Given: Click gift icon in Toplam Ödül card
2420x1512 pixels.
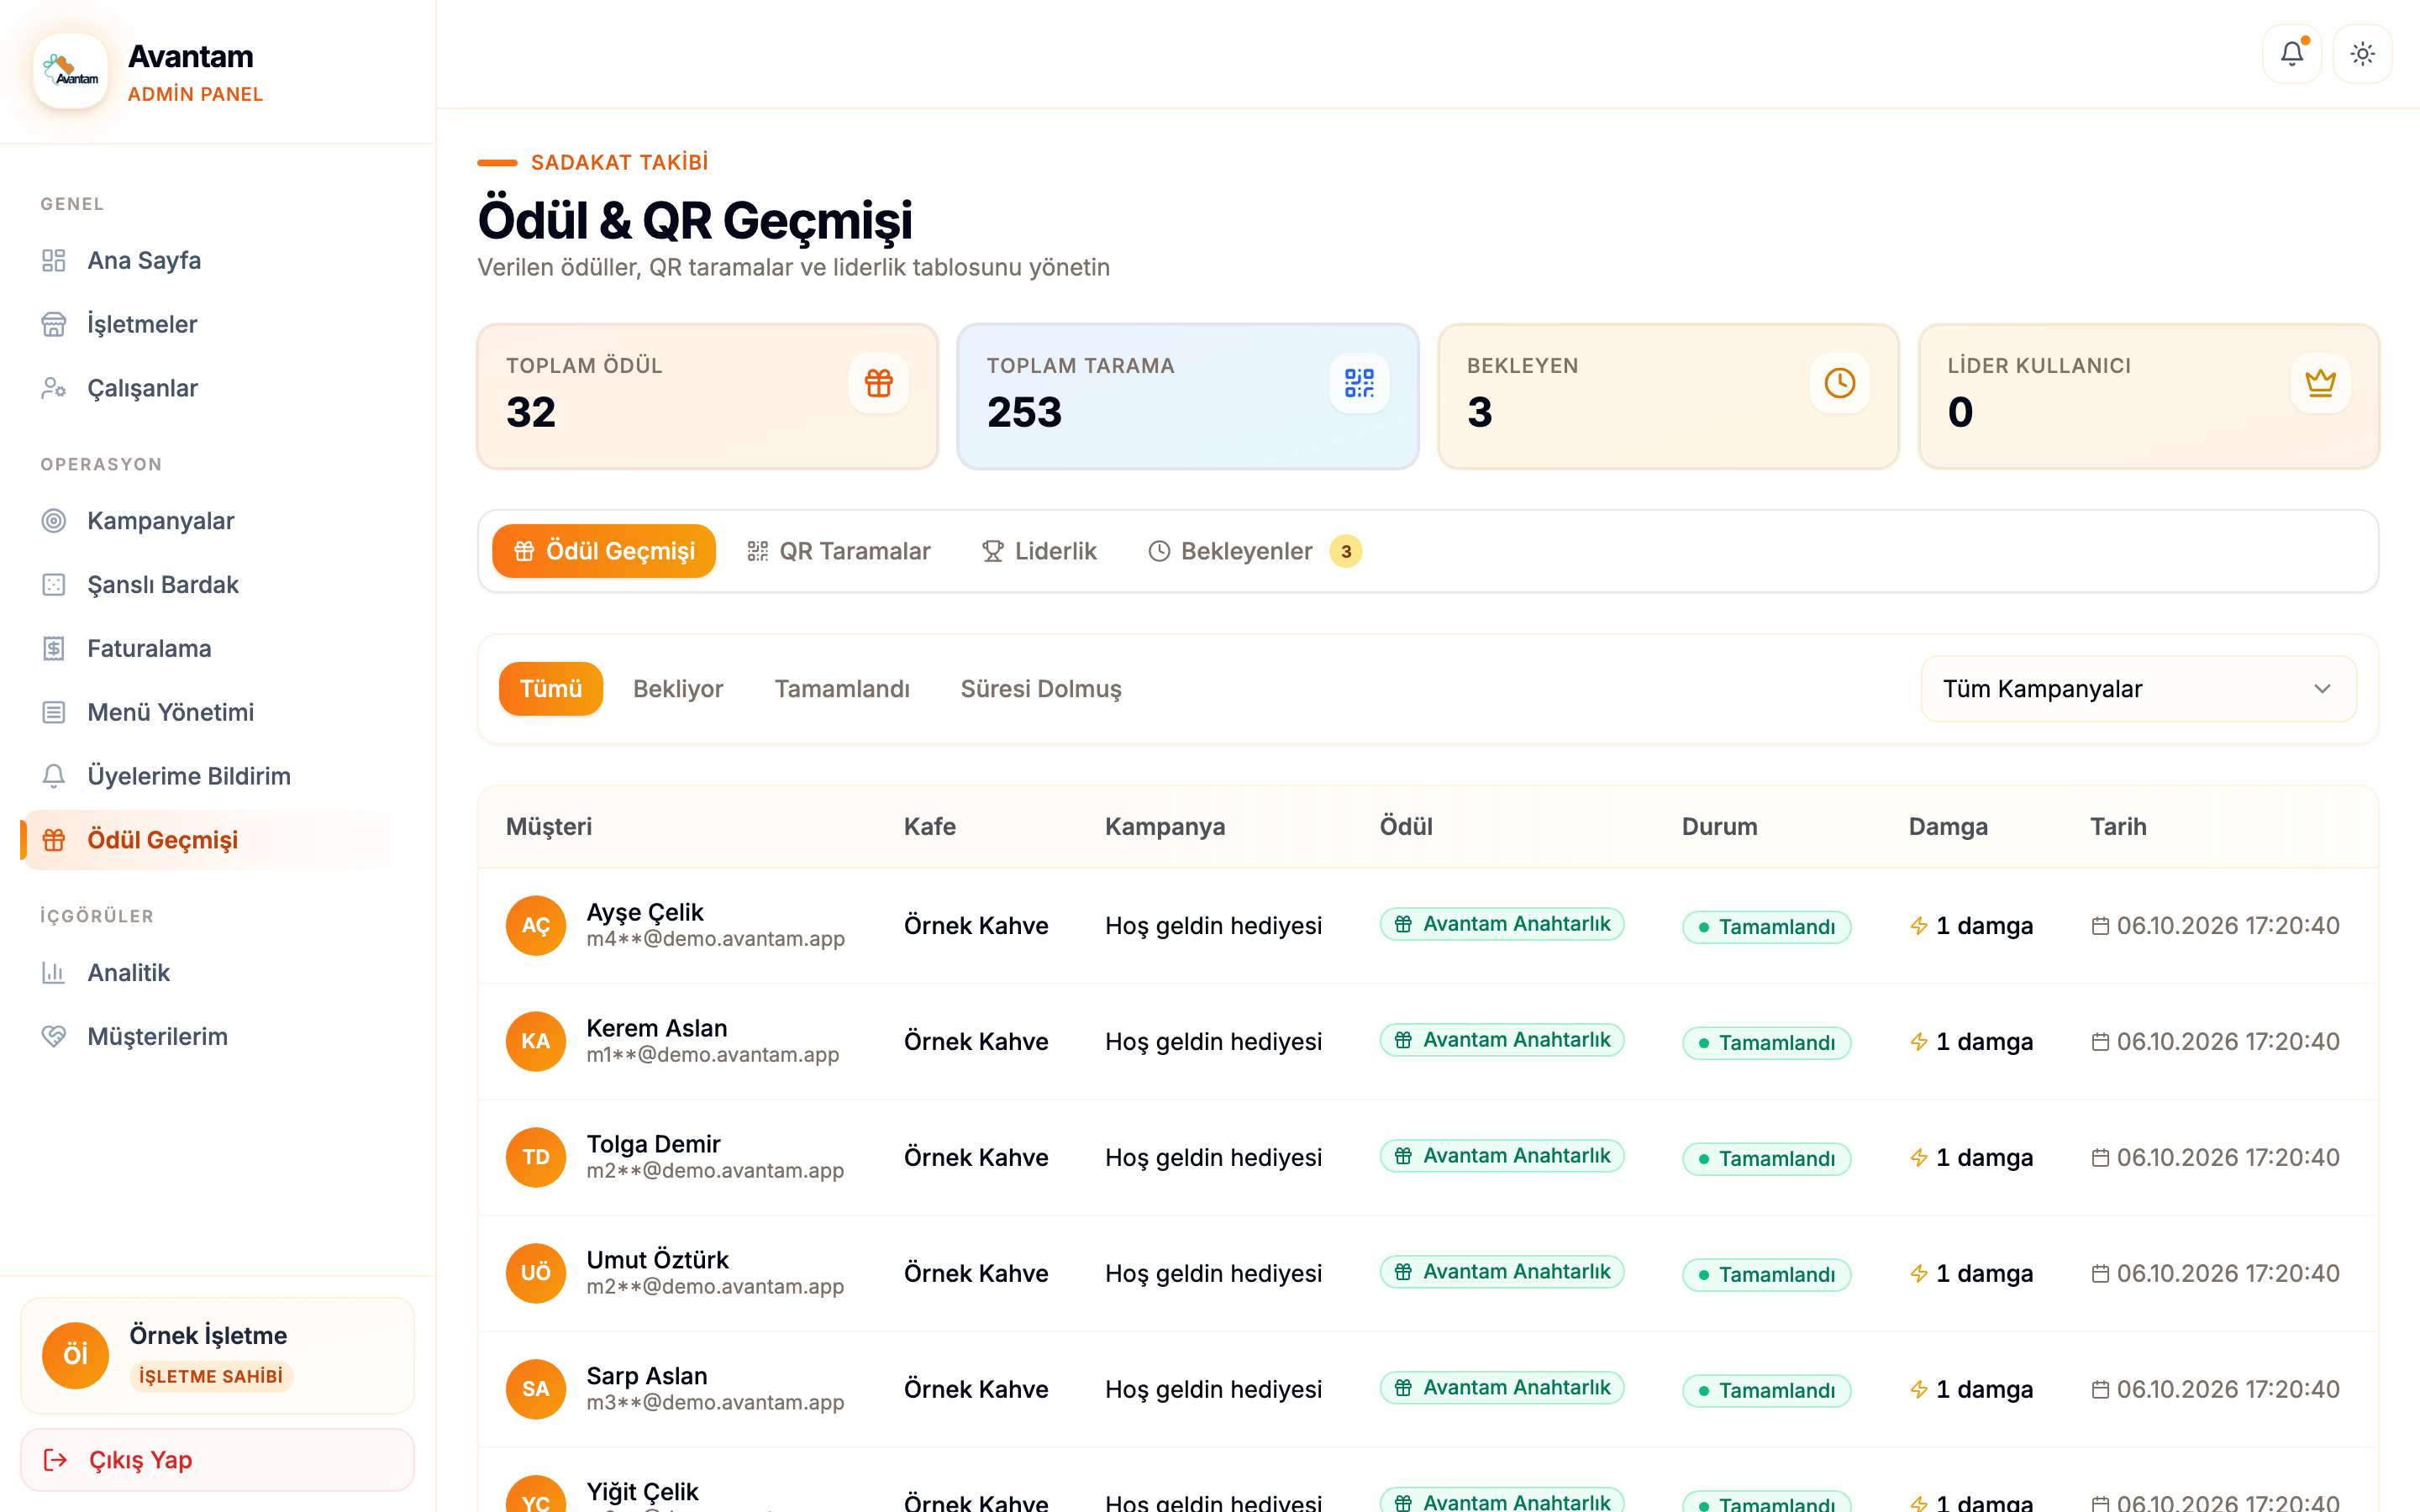Looking at the screenshot, I should click(878, 382).
